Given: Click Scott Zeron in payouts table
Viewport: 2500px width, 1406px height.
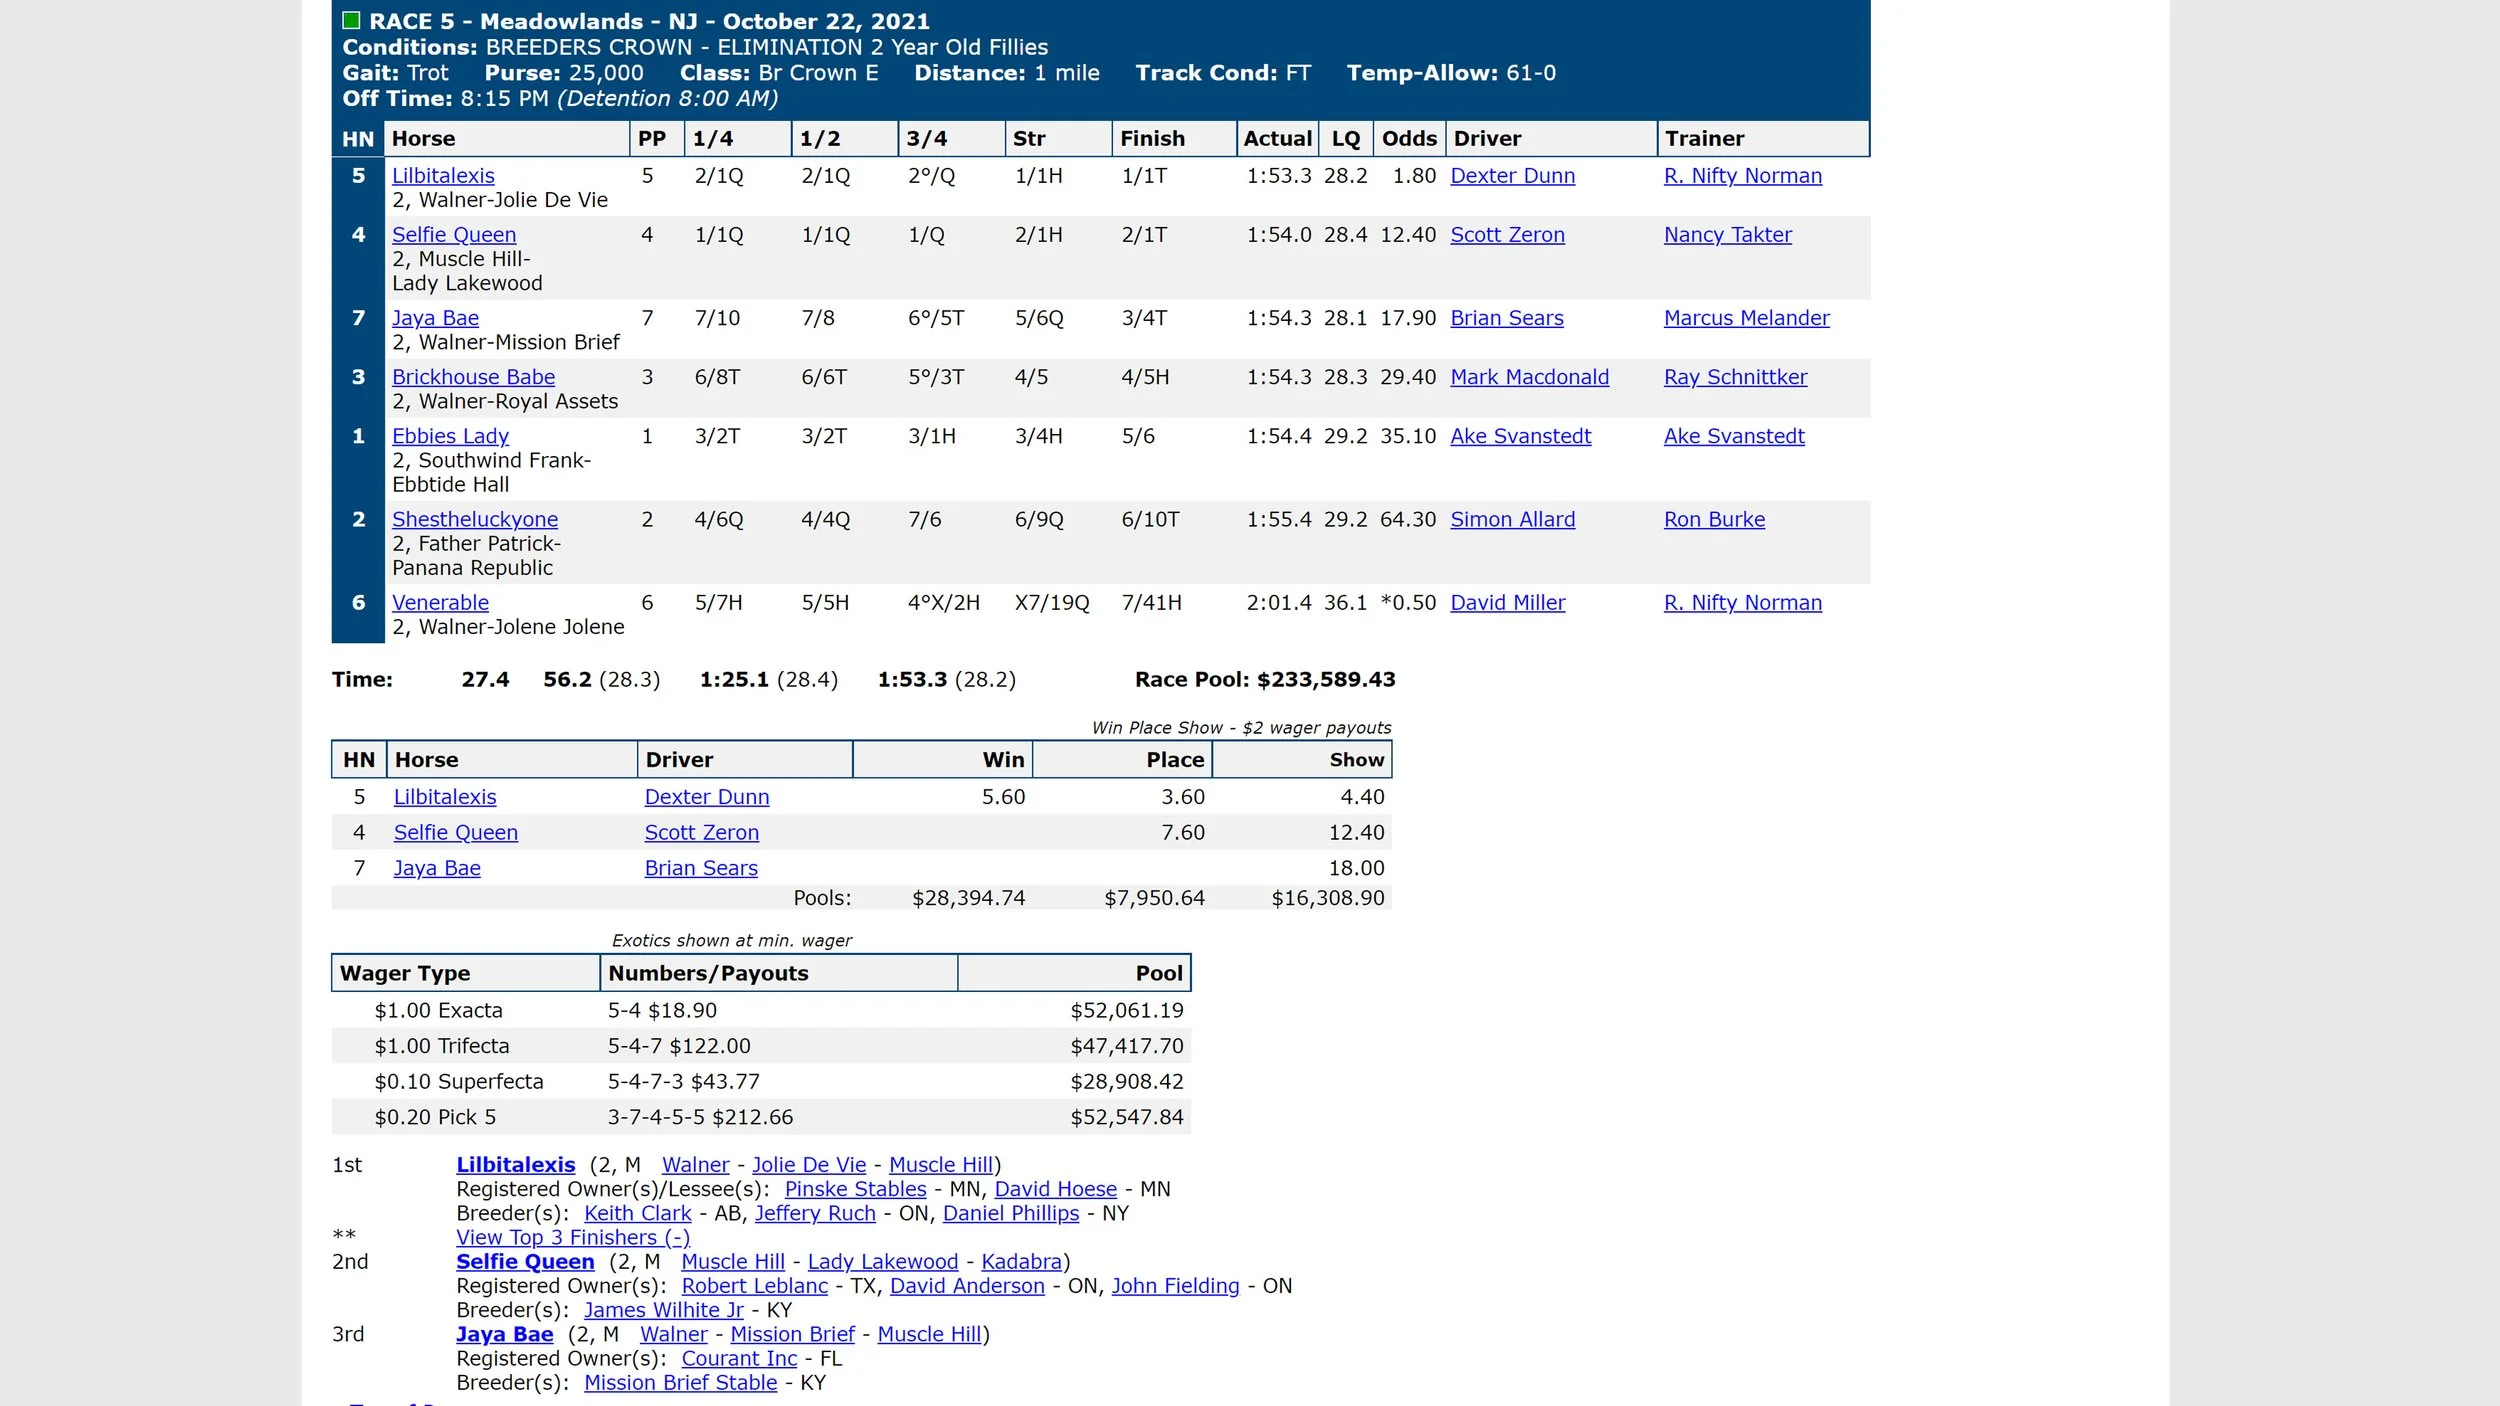Looking at the screenshot, I should [x=701, y=833].
